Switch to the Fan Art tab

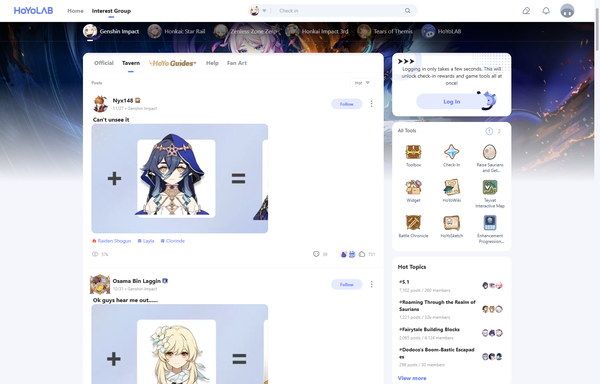coord(237,63)
